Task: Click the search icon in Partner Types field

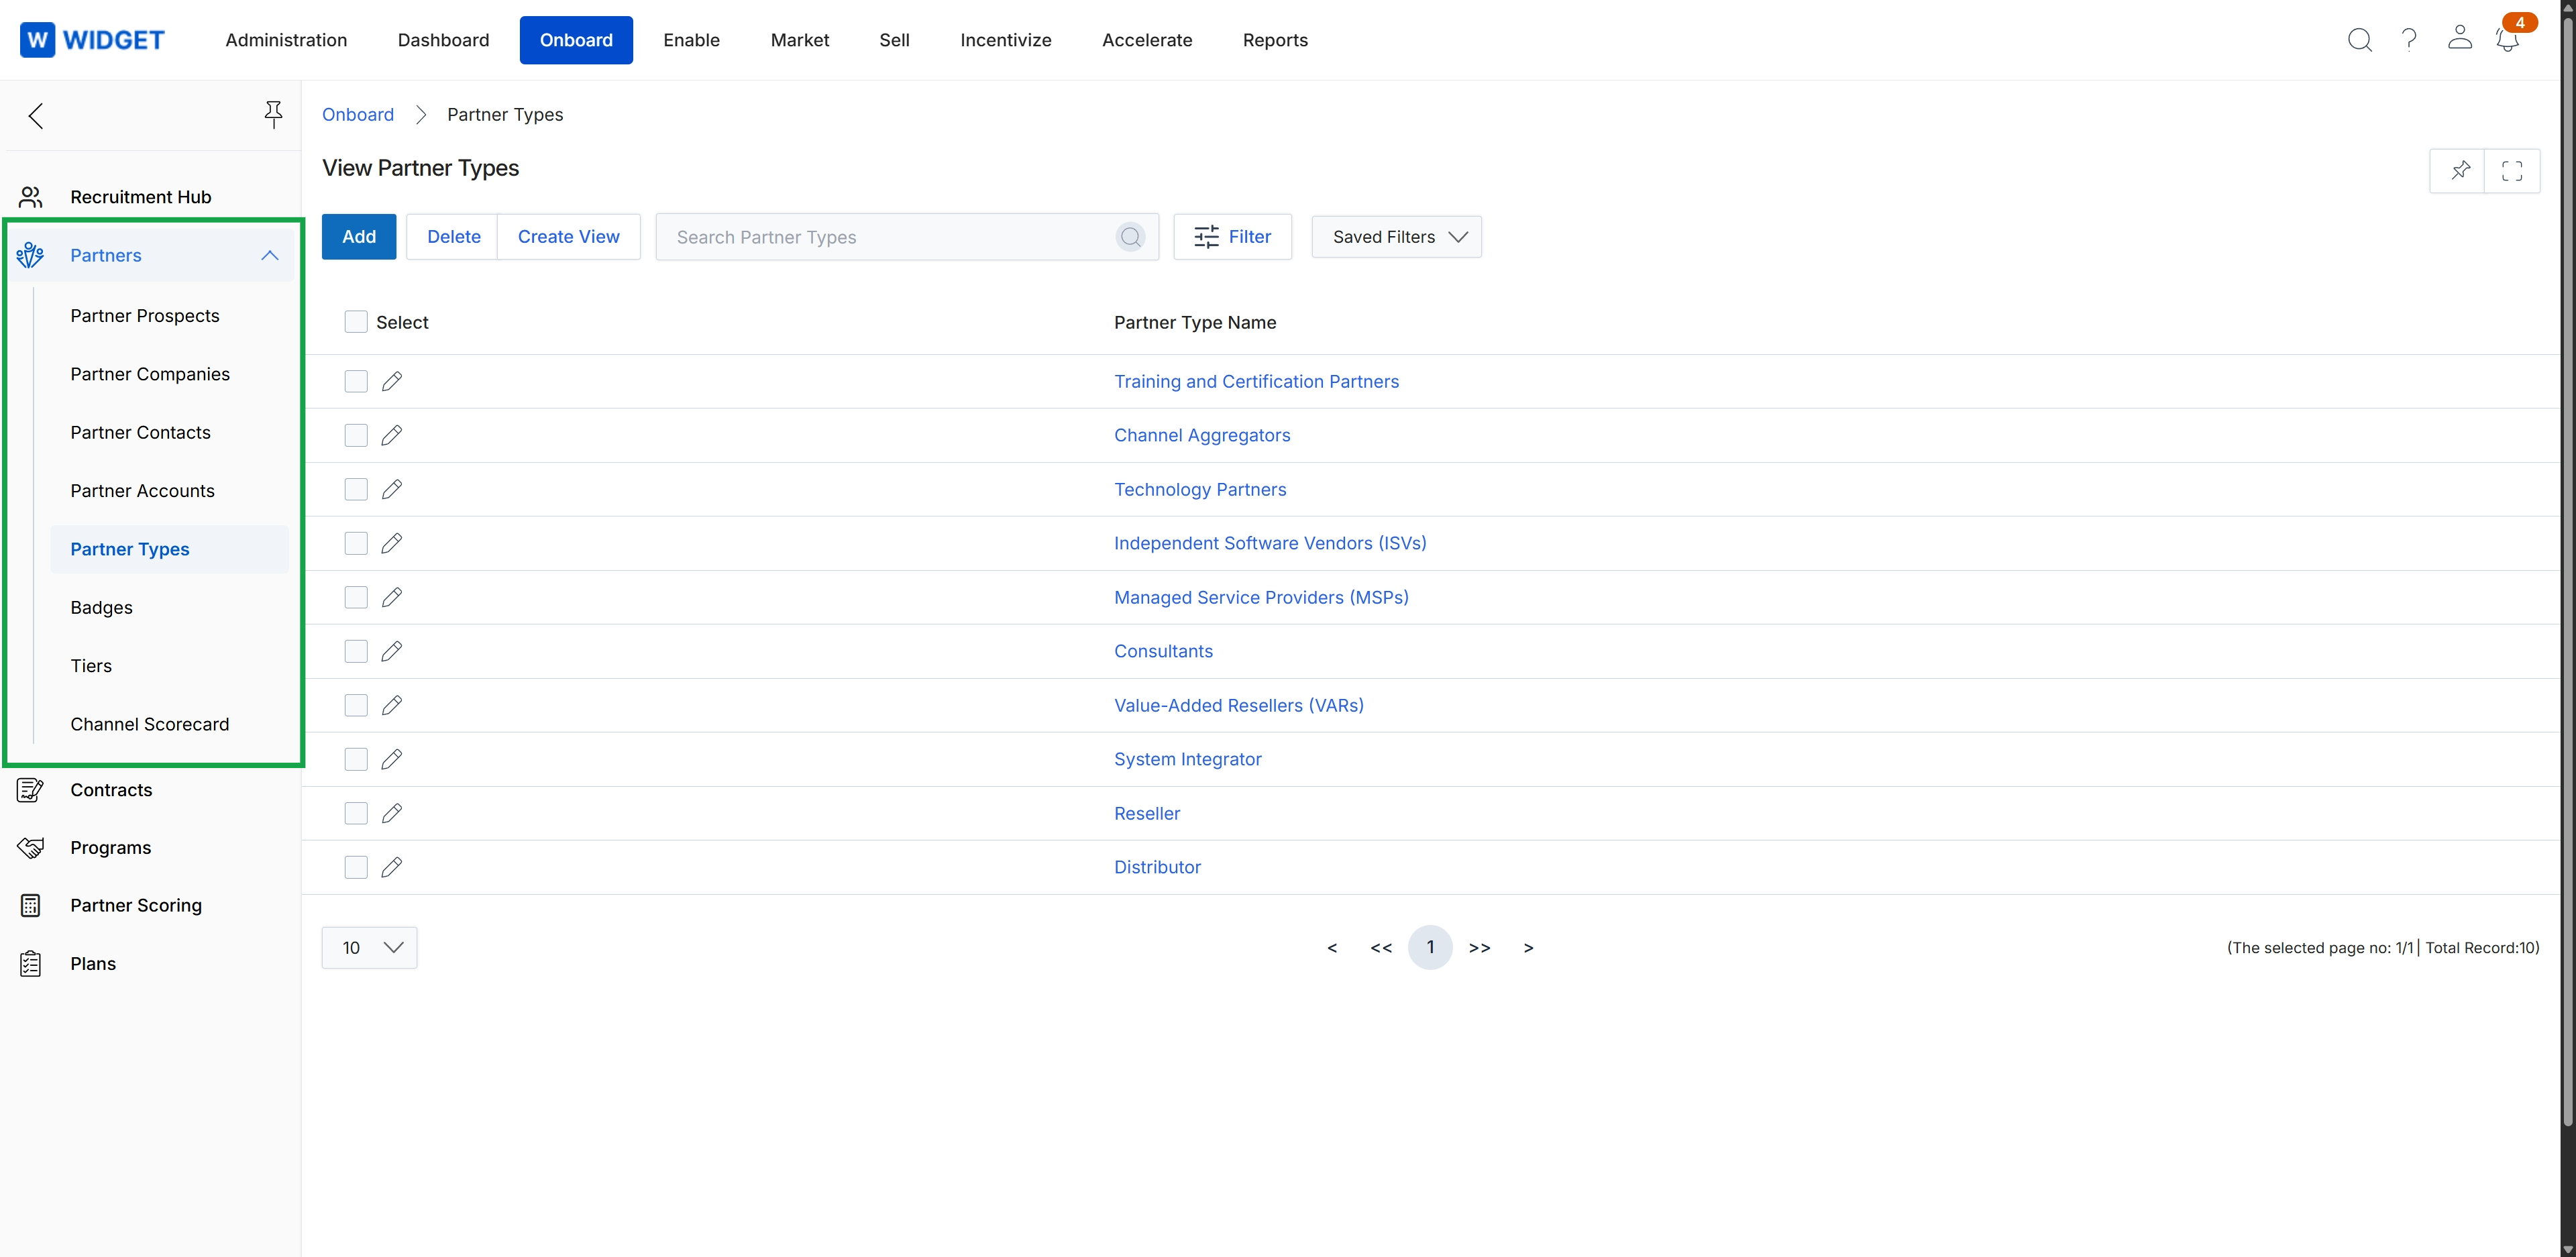Action: tap(1130, 237)
